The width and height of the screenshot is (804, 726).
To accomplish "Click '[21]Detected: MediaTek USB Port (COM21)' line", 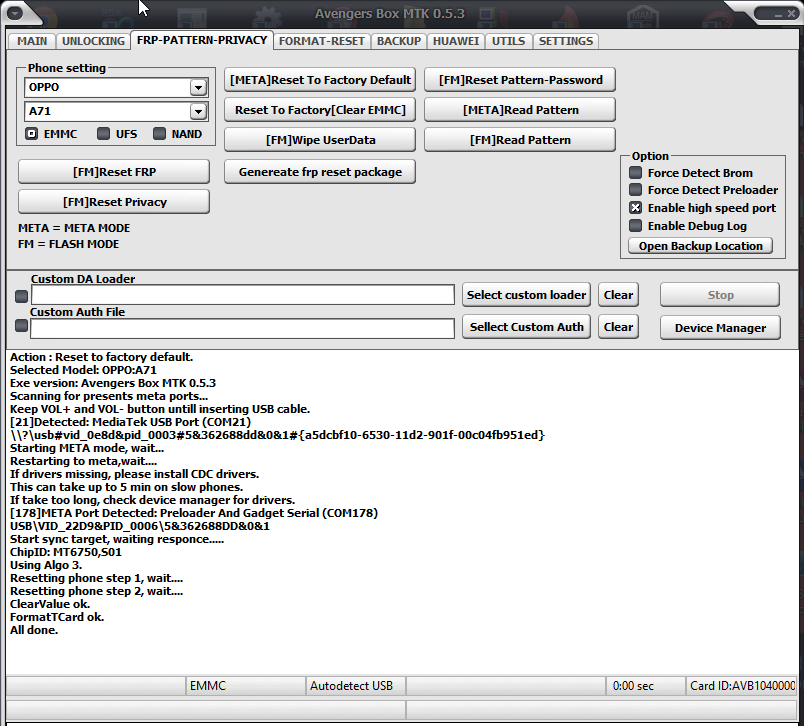I will pyautogui.click(x=130, y=422).
